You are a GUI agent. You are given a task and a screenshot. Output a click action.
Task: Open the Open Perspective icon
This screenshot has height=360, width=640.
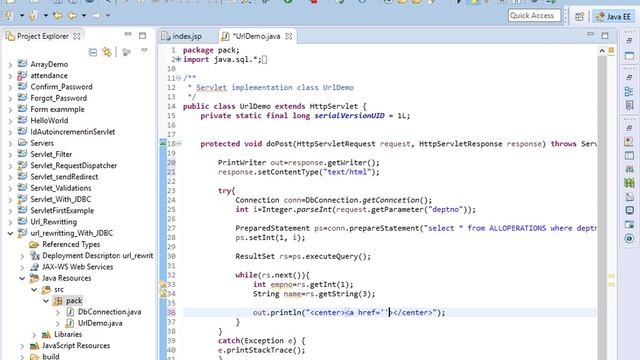(x=579, y=16)
